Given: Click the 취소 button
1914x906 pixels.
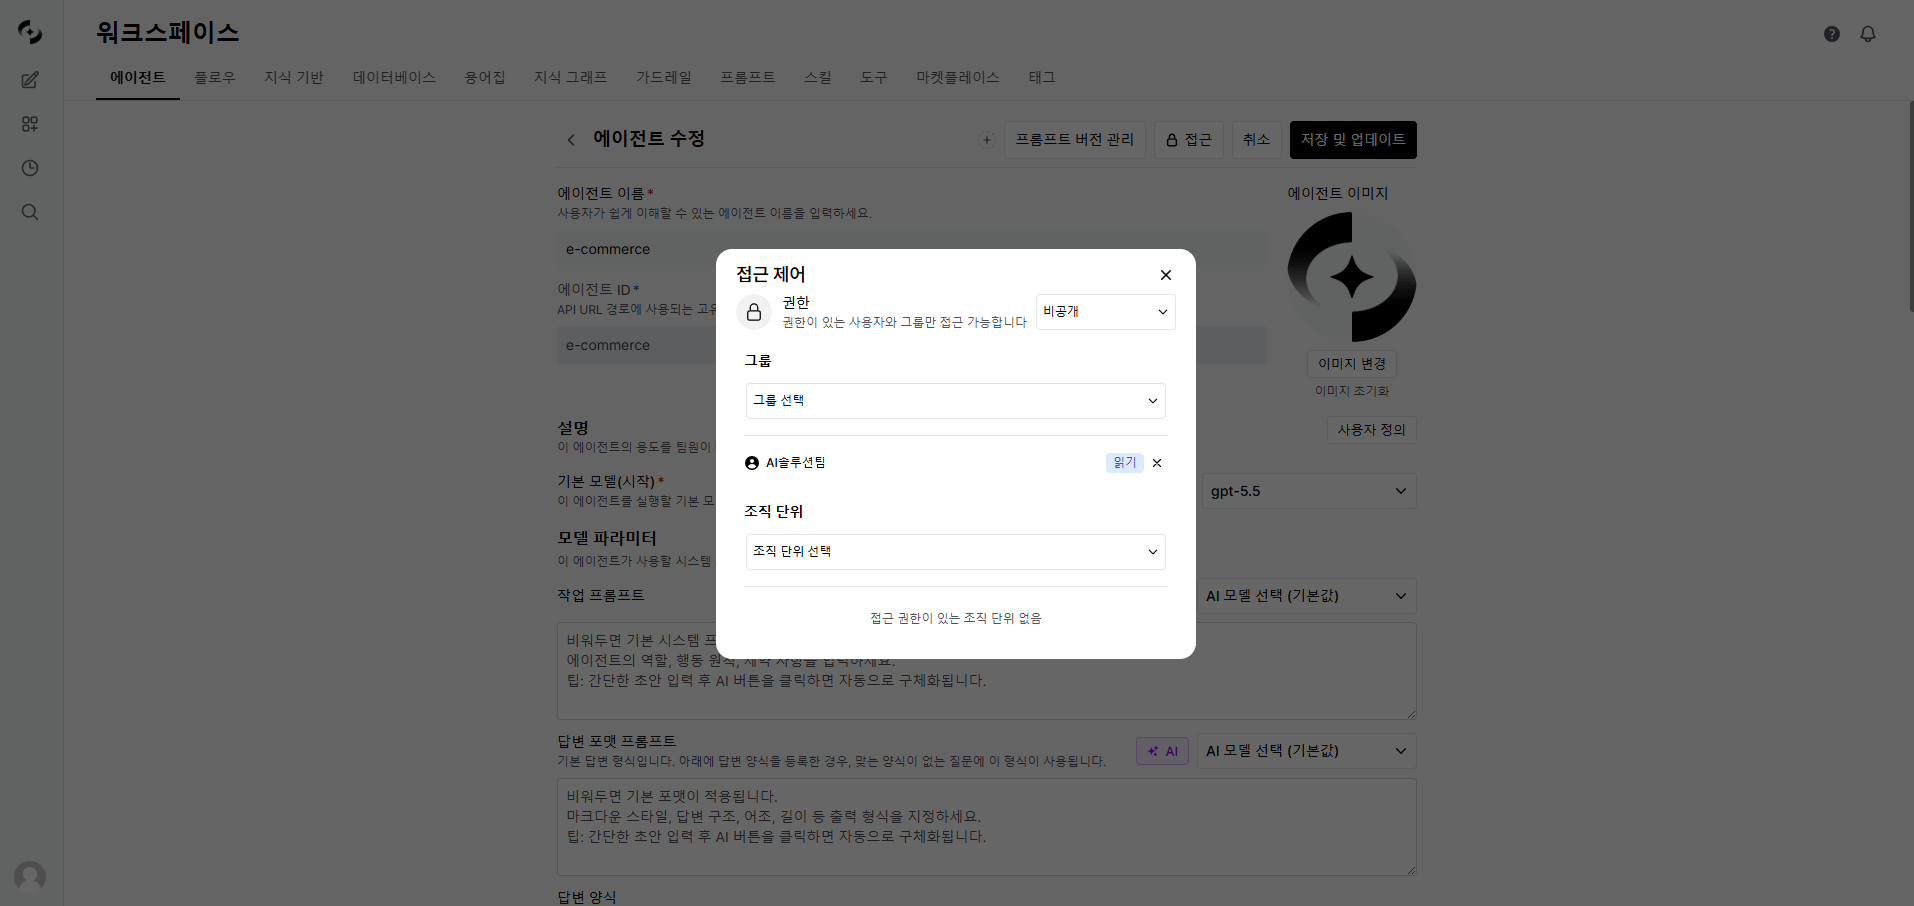Looking at the screenshot, I should pyautogui.click(x=1257, y=140).
